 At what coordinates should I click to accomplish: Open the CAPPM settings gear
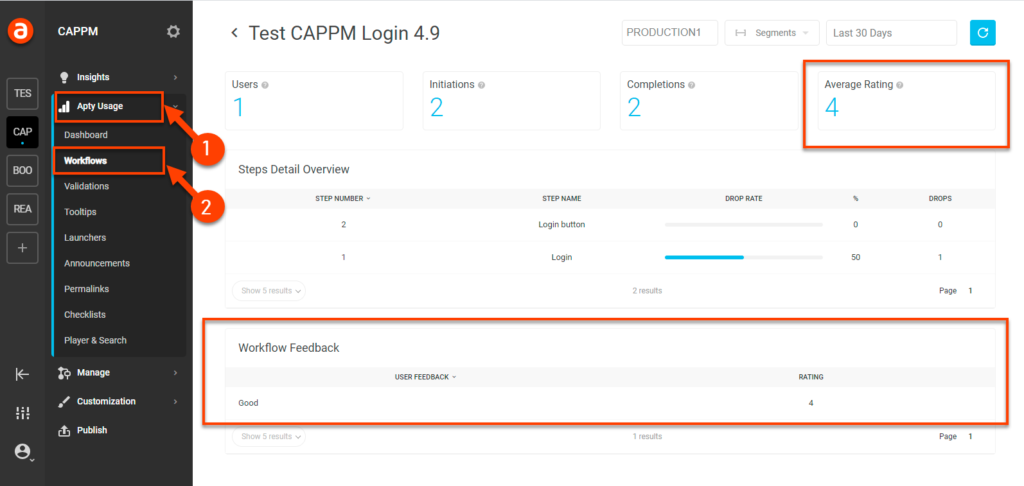coord(173,31)
